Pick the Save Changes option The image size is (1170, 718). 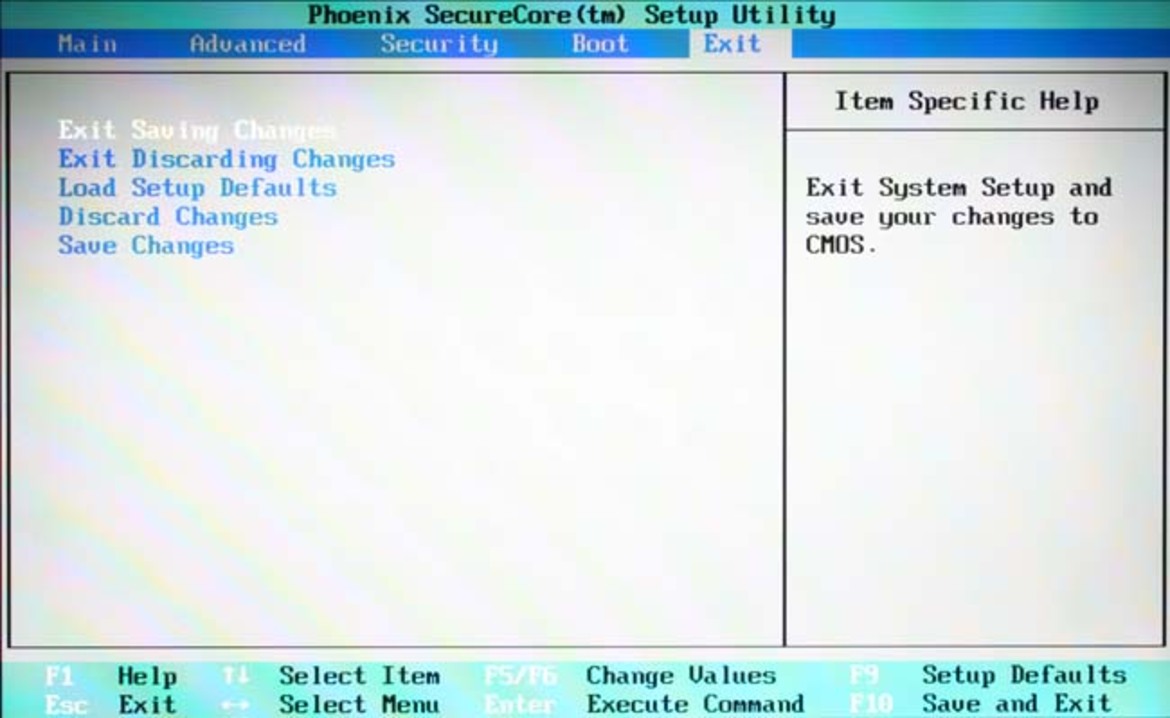(146, 246)
